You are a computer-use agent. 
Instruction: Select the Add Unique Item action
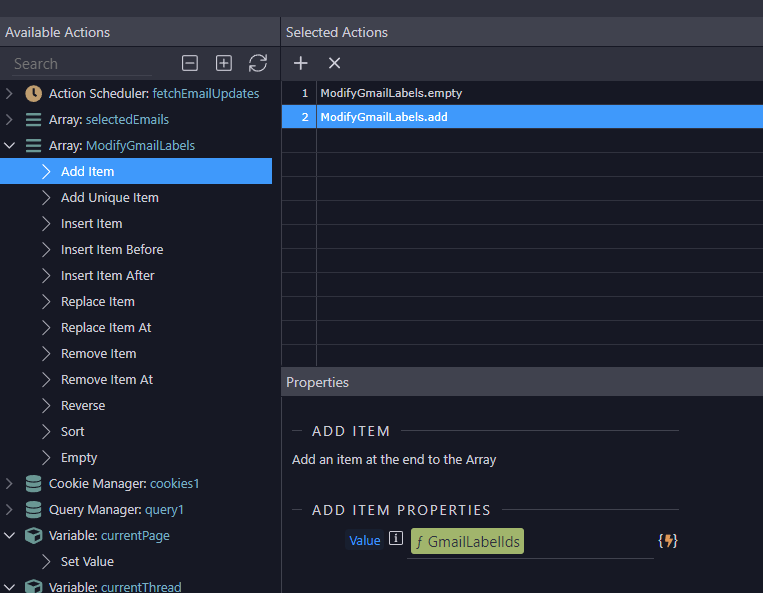pyautogui.click(x=109, y=197)
